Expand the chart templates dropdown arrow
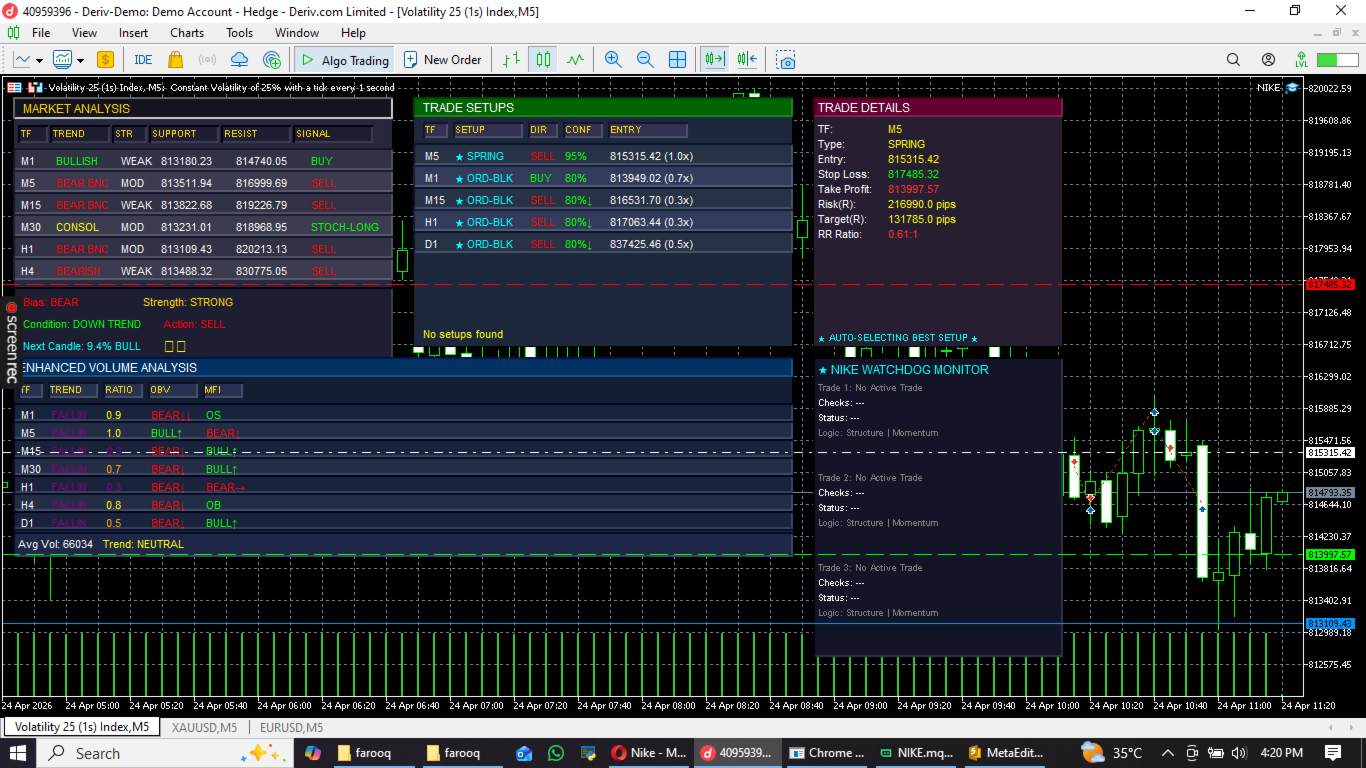The image size is (1366, 768). point(80,60)
